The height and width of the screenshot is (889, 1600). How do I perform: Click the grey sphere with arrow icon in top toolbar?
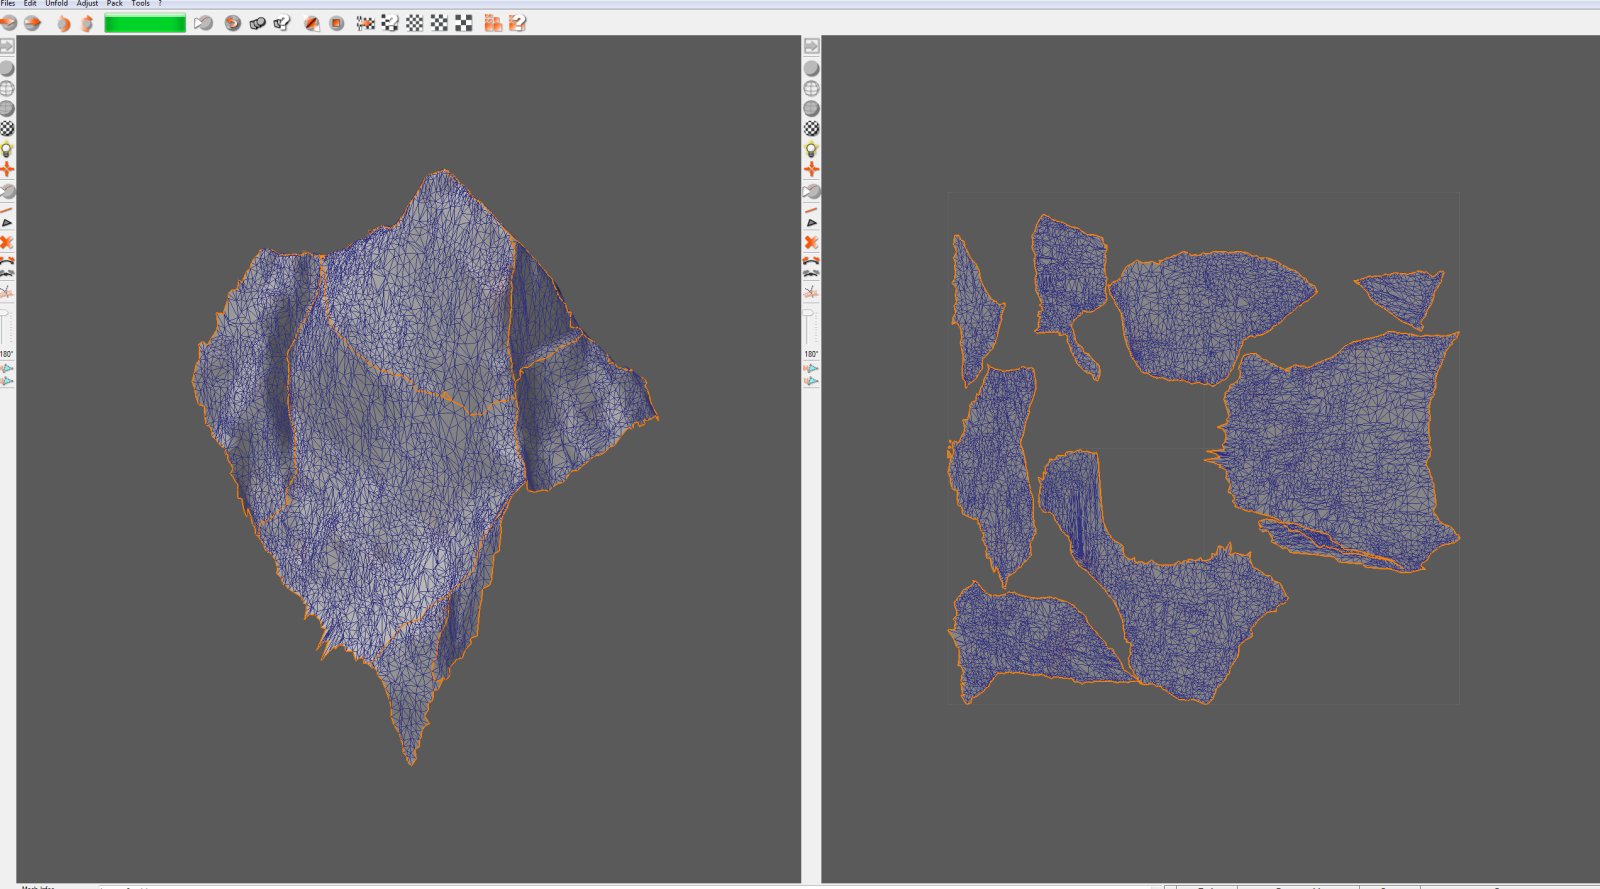204,23
